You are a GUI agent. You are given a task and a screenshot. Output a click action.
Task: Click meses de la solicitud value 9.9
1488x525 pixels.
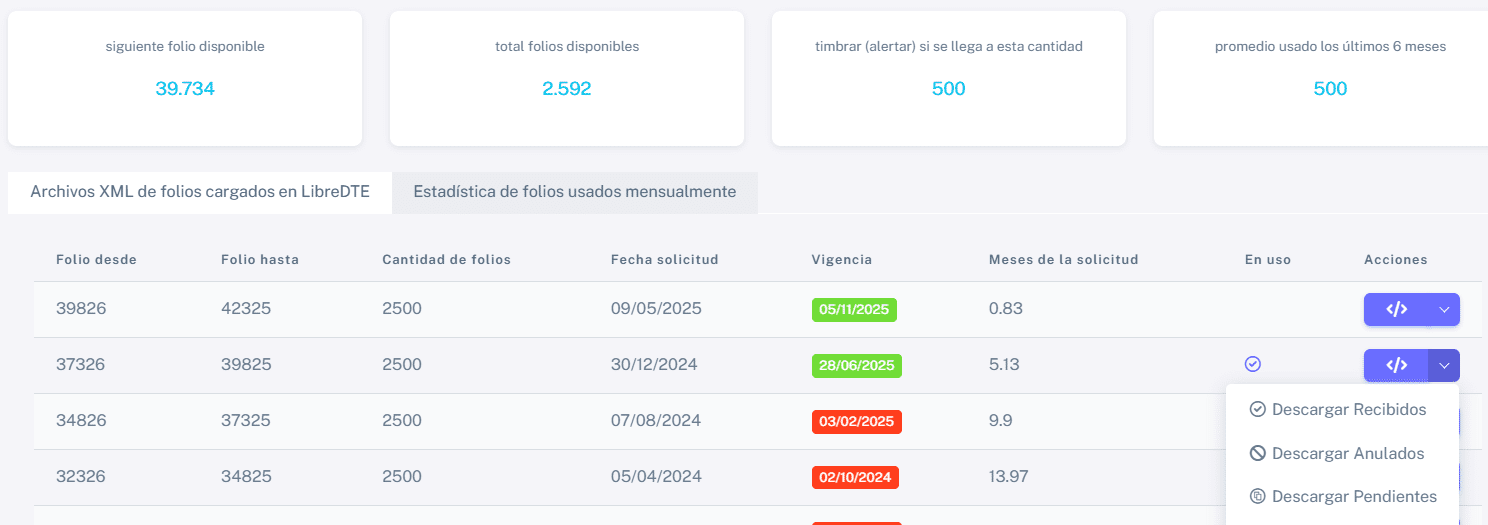[1000, 421]
